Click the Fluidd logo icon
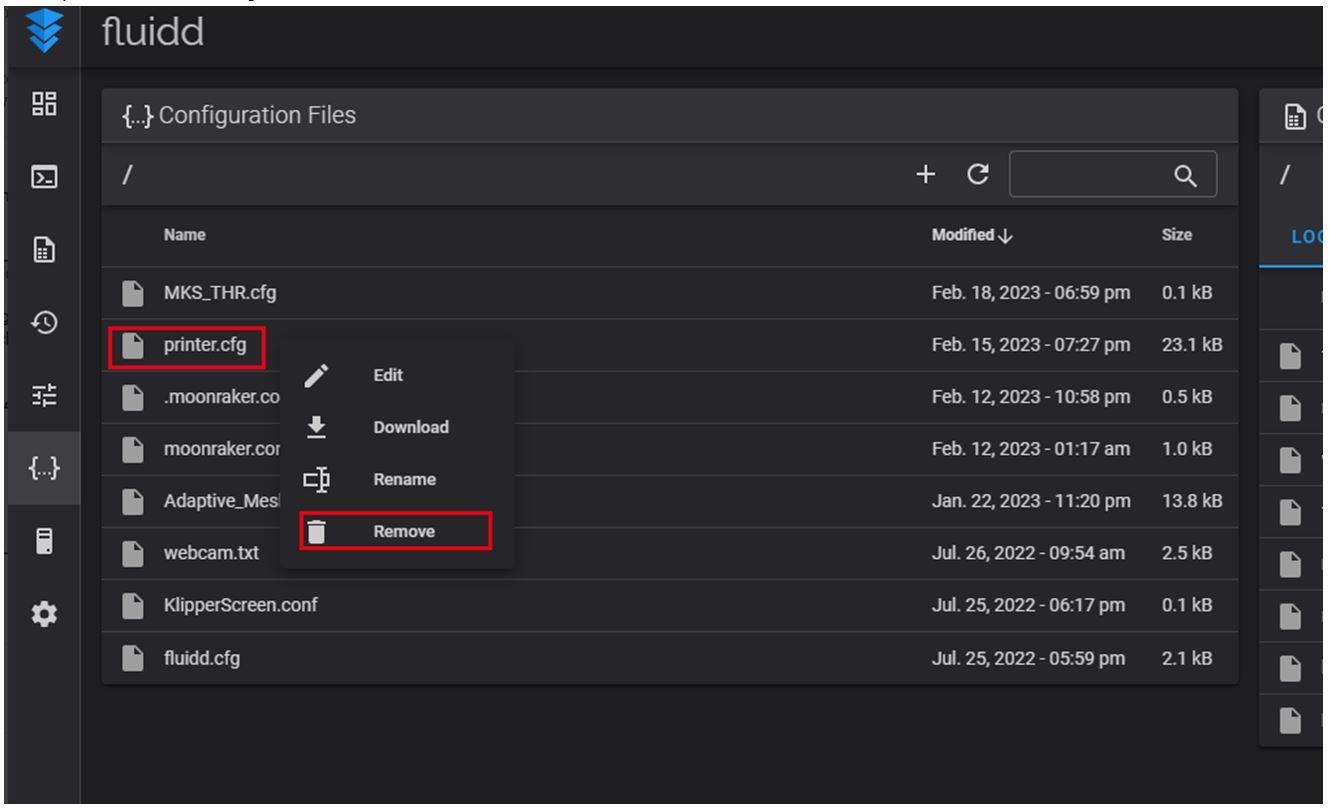This screenshot has width=1329, height=810. pyautogui.click(x=43, y=32)
